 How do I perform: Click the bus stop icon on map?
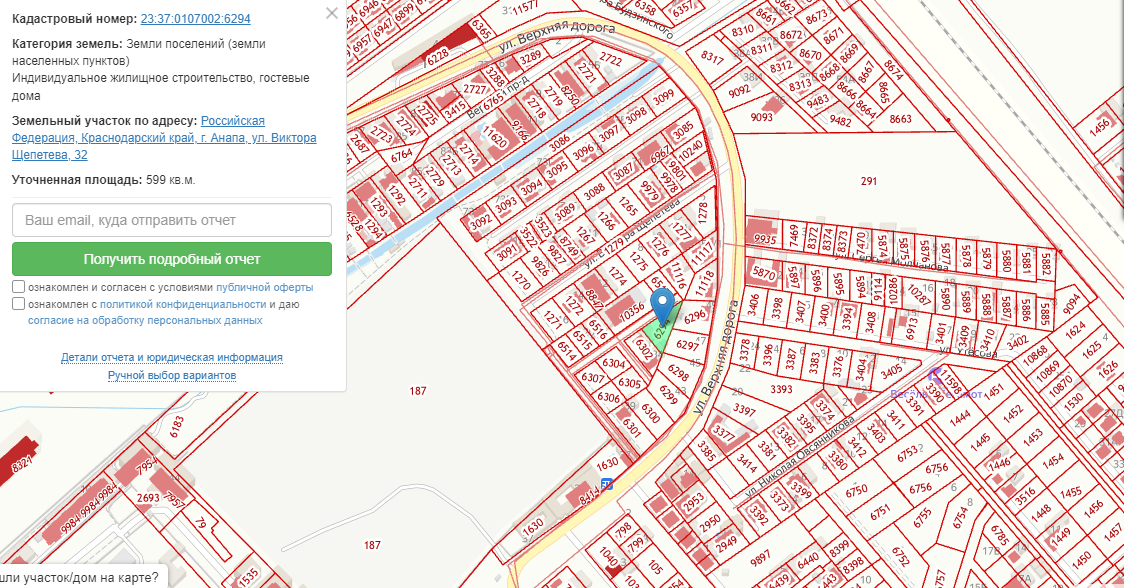click(x=607, y=484)
